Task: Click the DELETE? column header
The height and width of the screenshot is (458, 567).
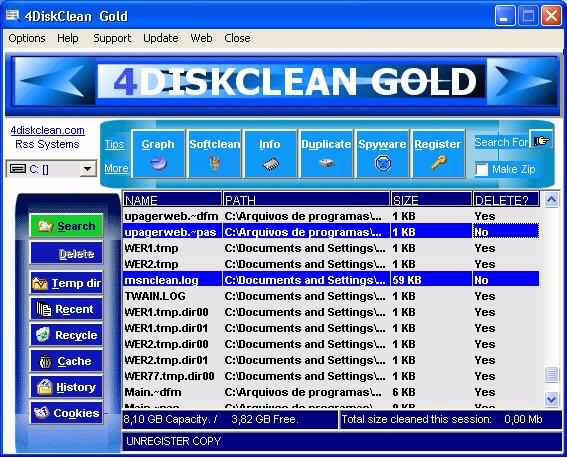Action: (506, 200)
